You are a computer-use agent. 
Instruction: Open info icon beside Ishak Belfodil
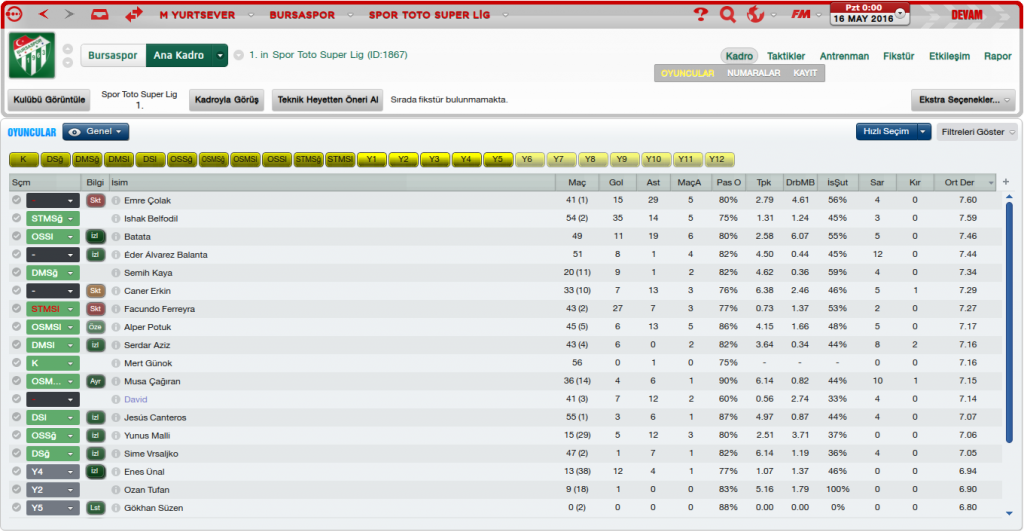pyautogui.click(x=116, y=219)
